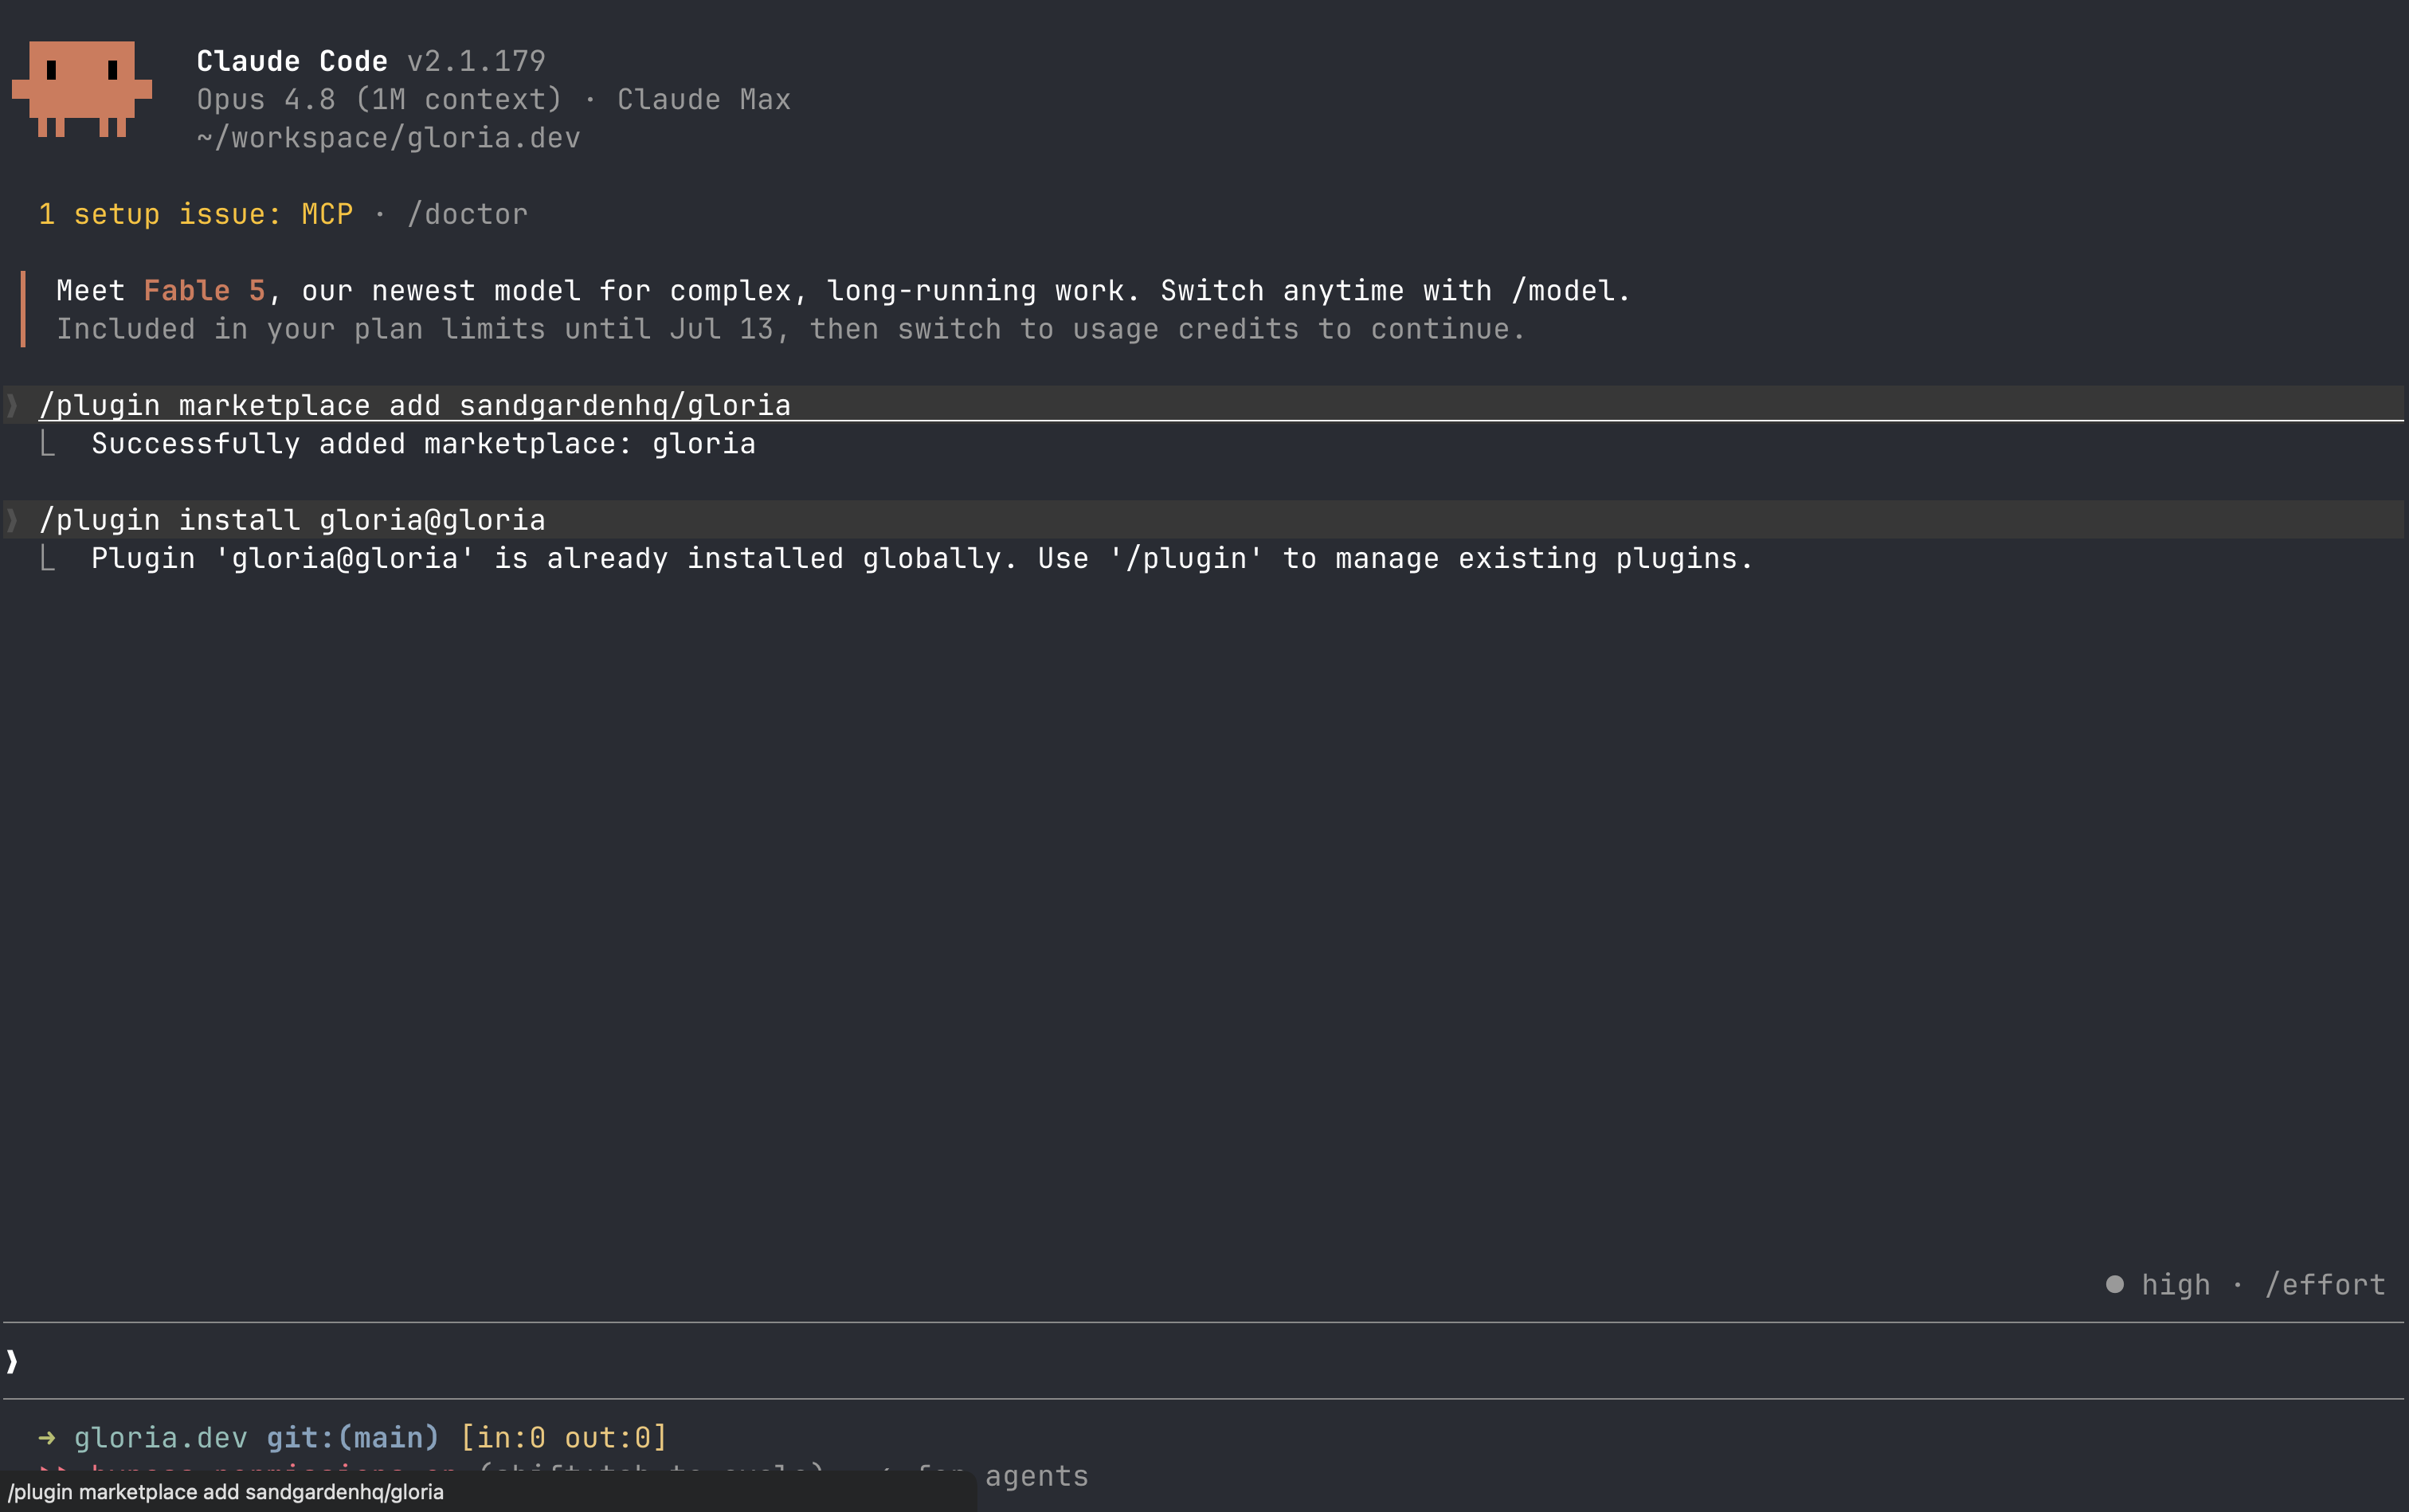Click the 'Claude Code' title text
The width and height of the screenshot is (2409, 1512).
coord(292,61)
